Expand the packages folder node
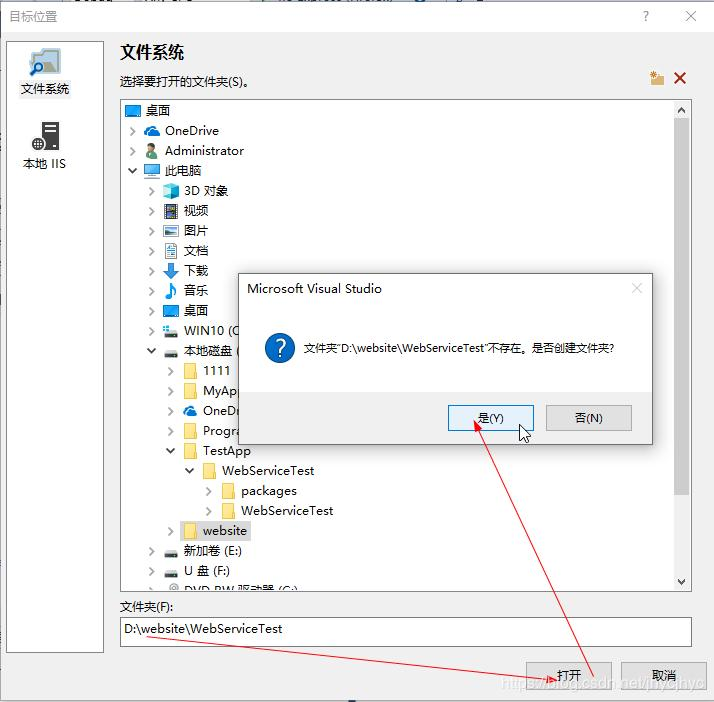The width and height of the screenshot is (714, 702). pyautogui.click(x=209, y=491)
